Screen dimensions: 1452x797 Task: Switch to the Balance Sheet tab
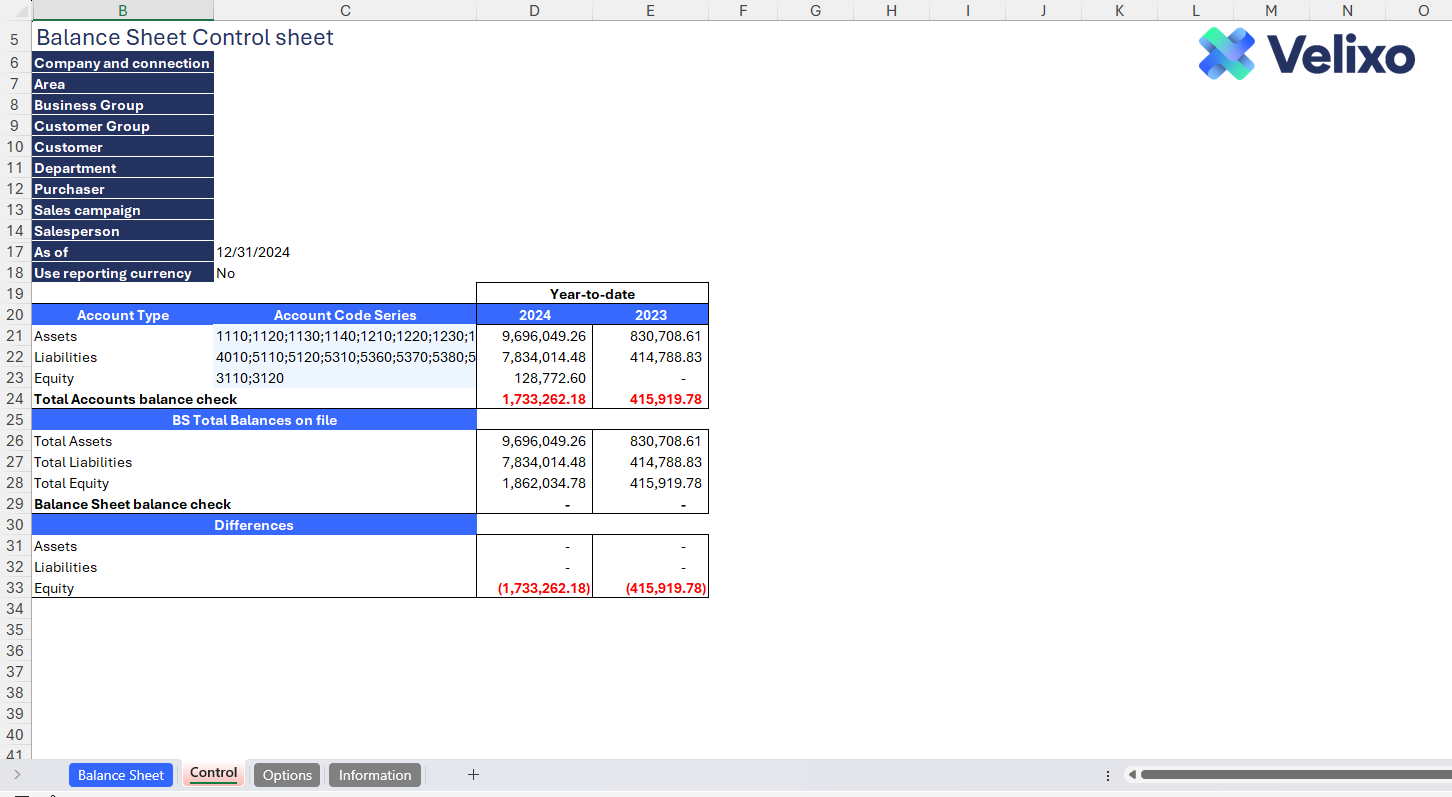click(x=120, y=775)
